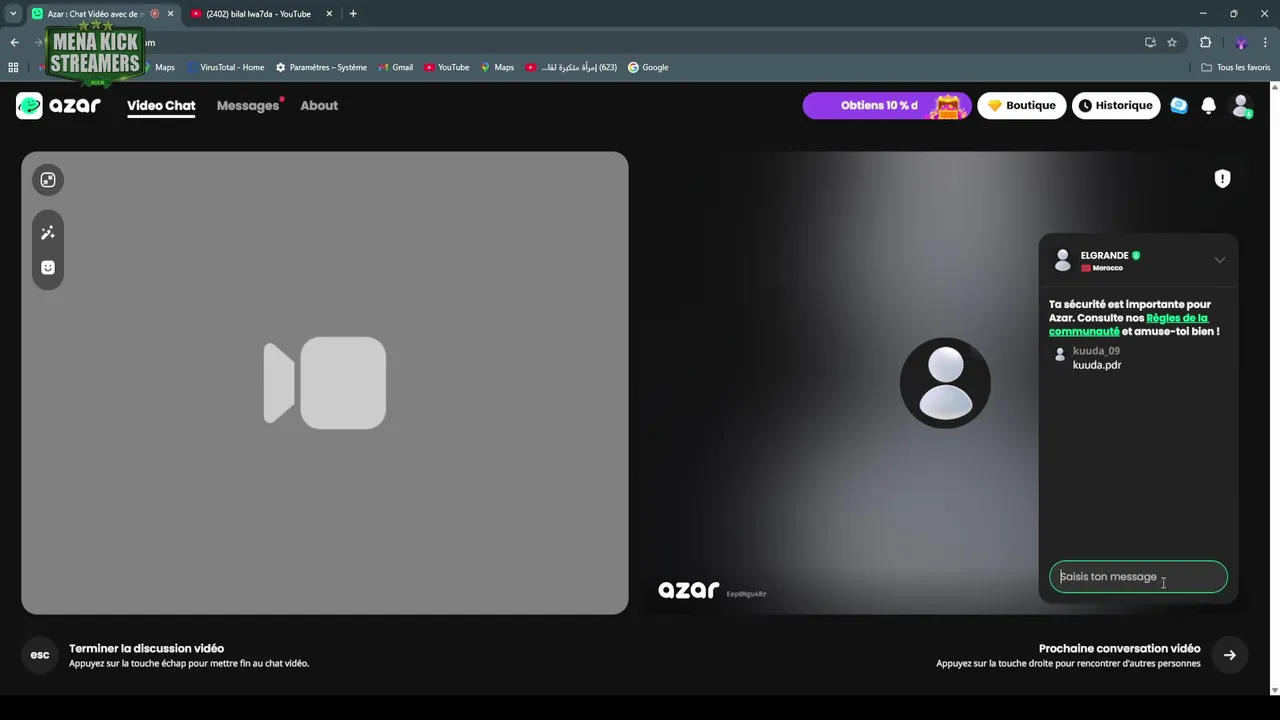
Task: Open the face filter sticker tool
Action: (48, 267)
